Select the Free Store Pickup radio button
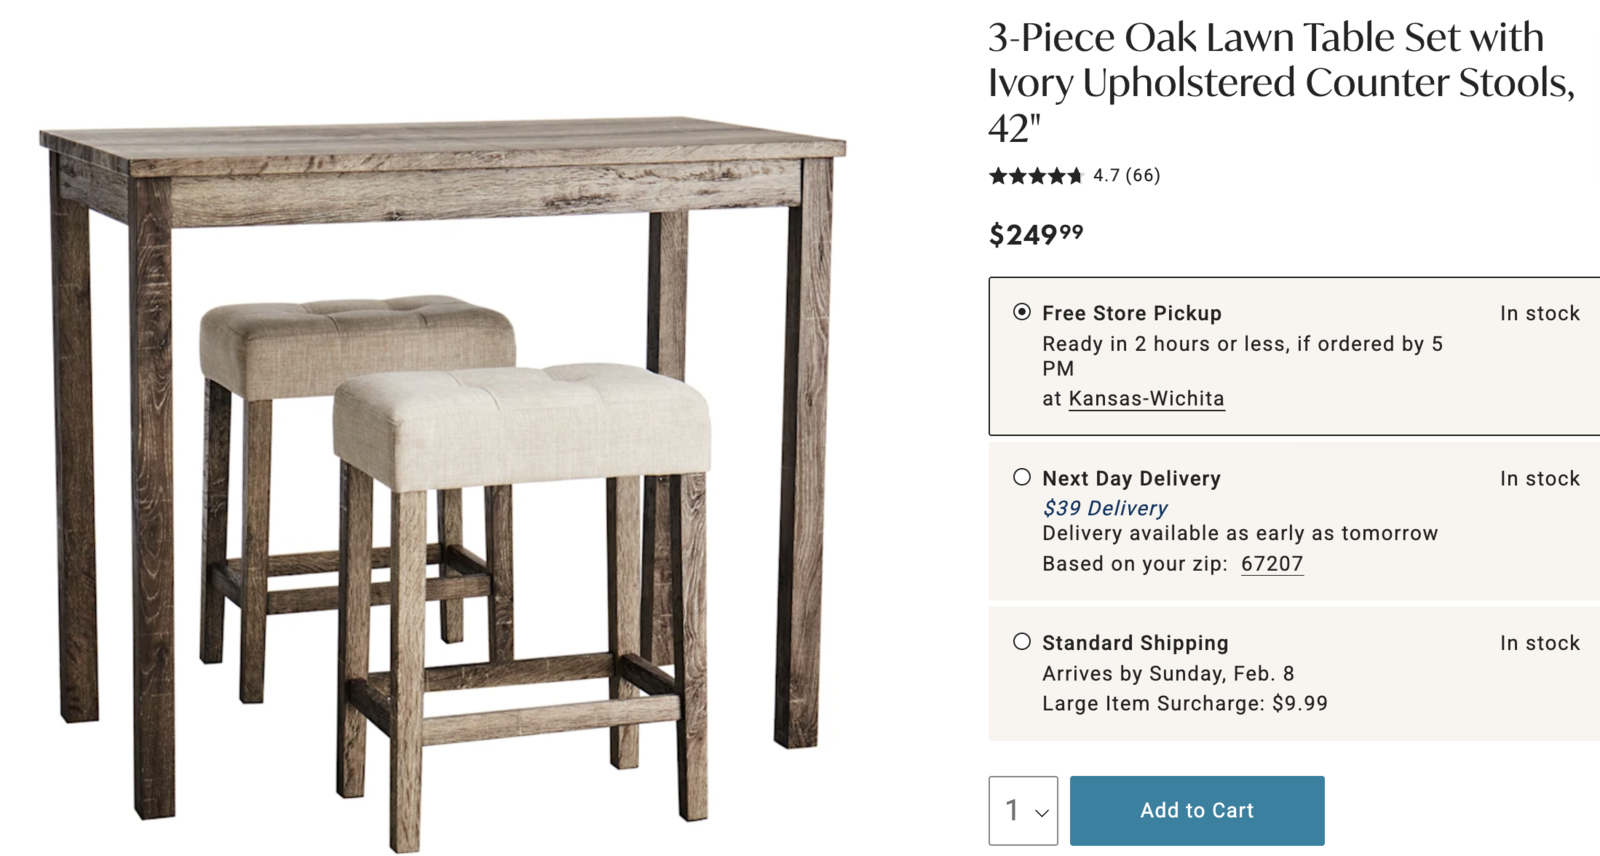The width and height of the screenshot is (1600, 856). click(1021, 312)
